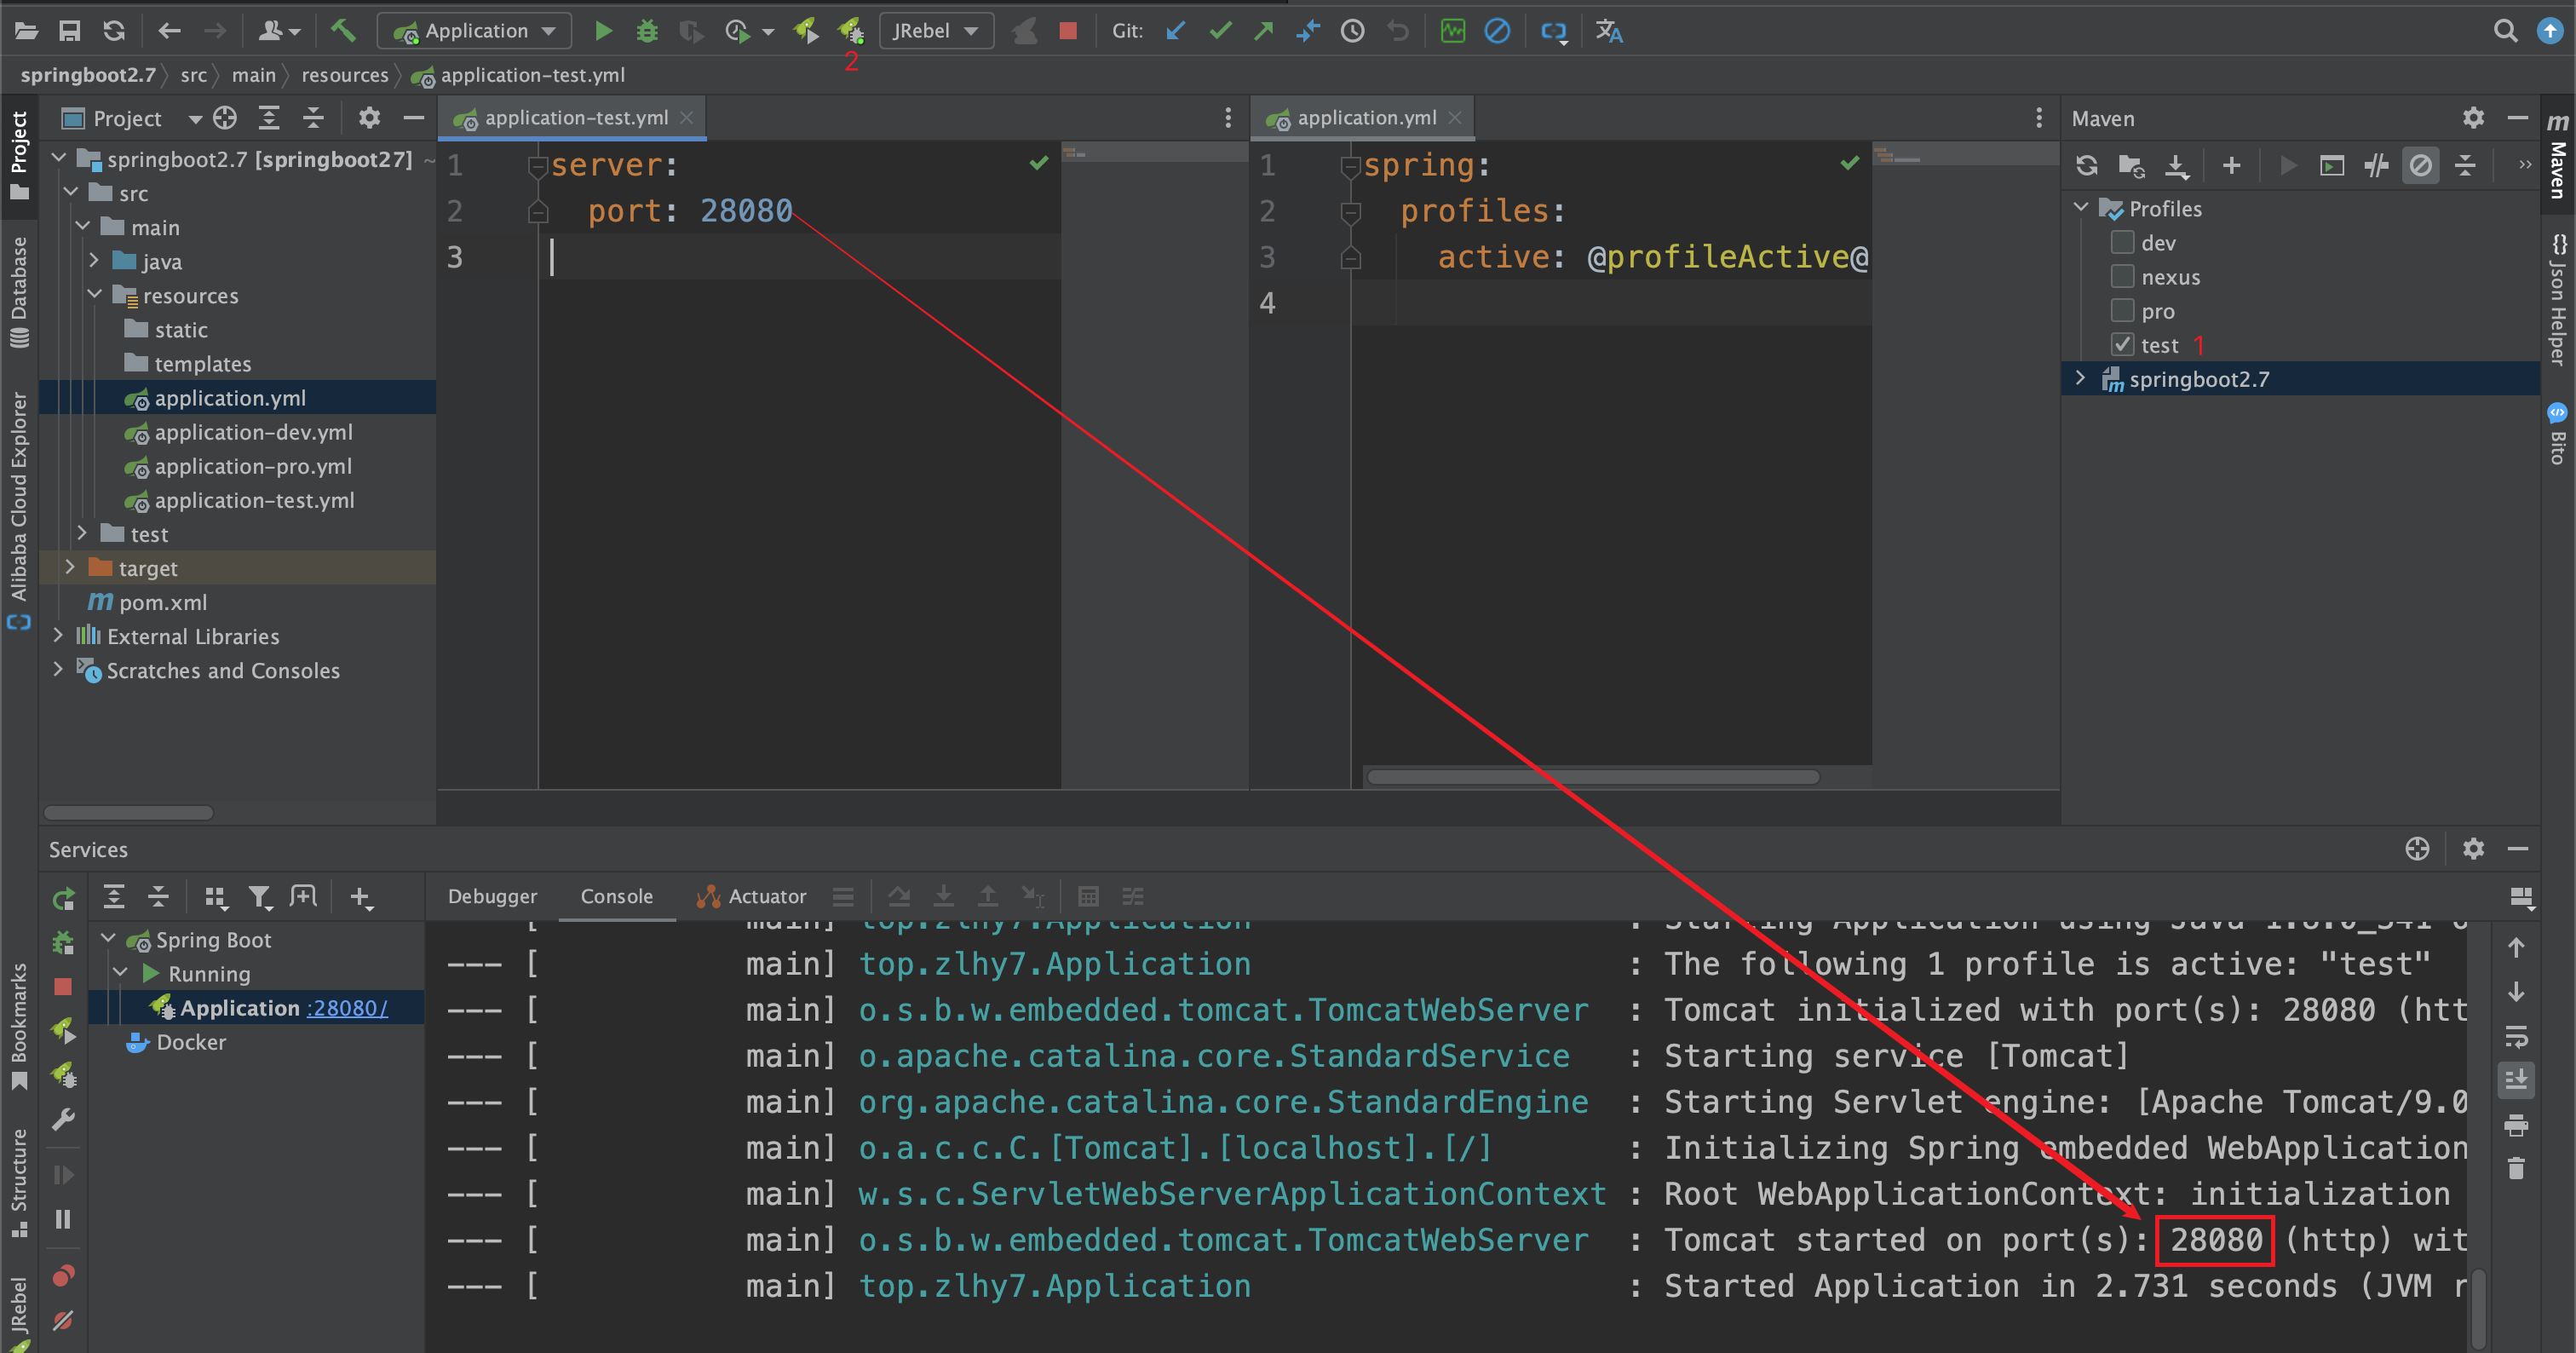The height and width of the screenshot is (1353, 2576).
Task: Open the Application run configuration dropdown
Action: coord(474,31)
